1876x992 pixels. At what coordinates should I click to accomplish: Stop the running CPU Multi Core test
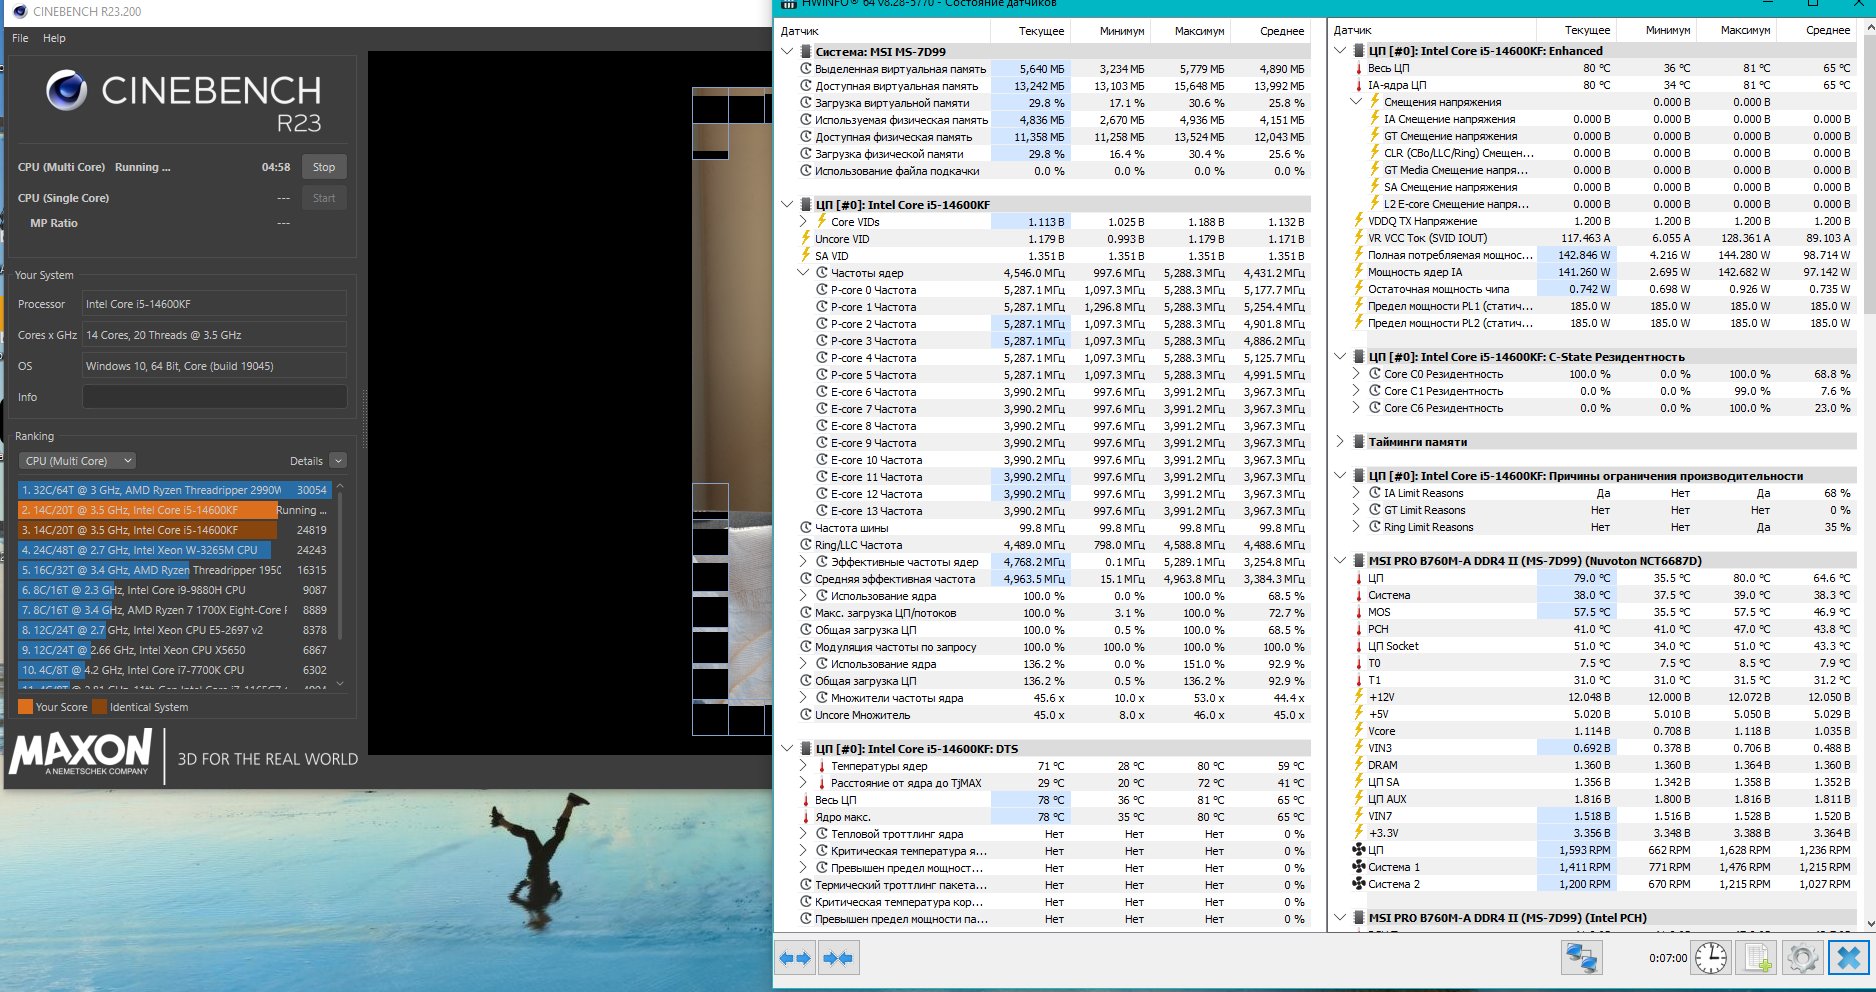(x=324, y=167)
